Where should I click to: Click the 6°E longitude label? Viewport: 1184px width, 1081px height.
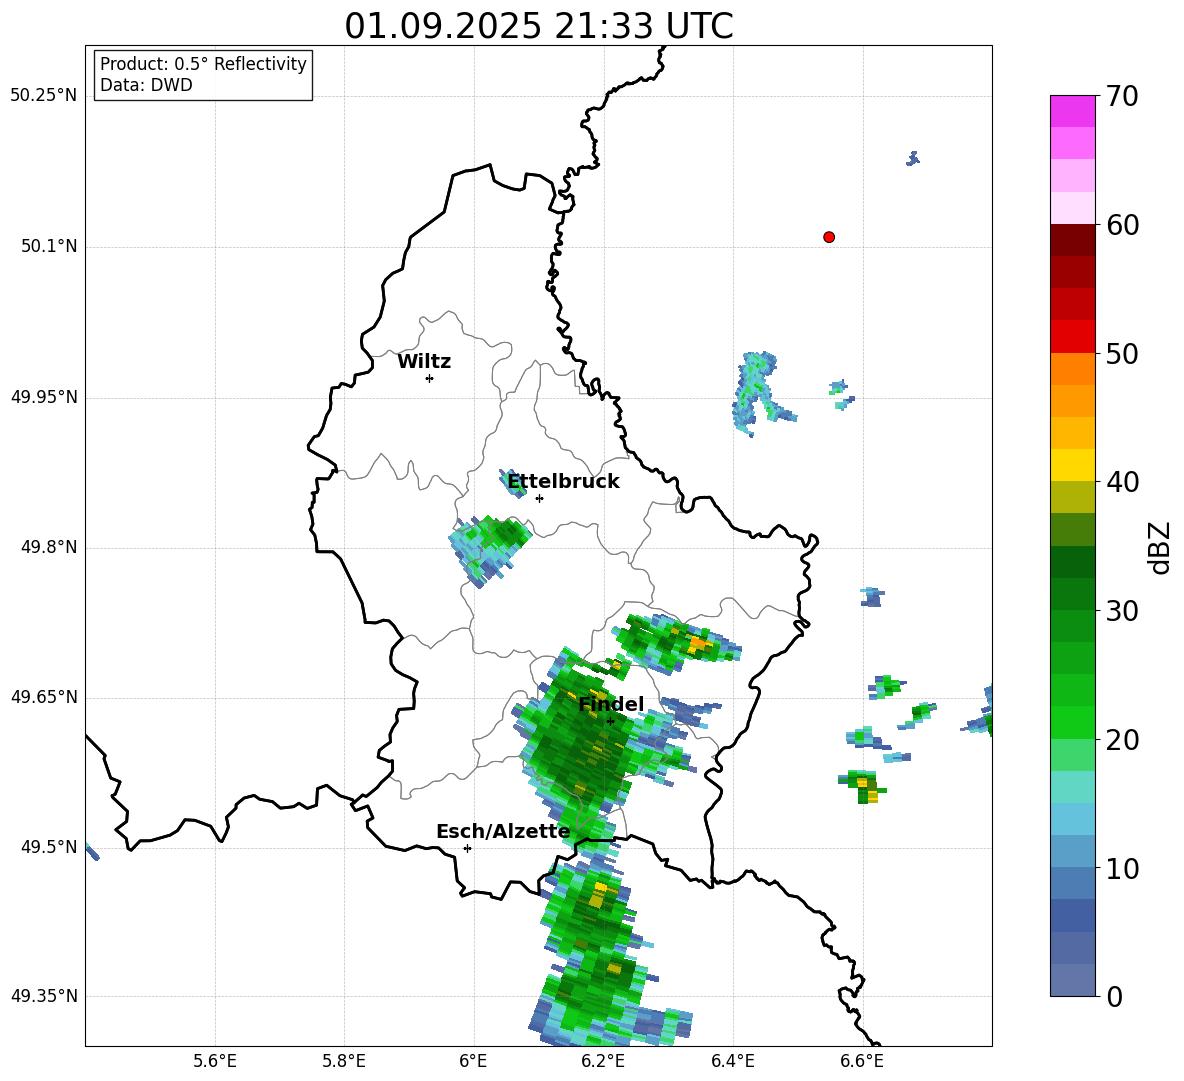(473, 1062)
